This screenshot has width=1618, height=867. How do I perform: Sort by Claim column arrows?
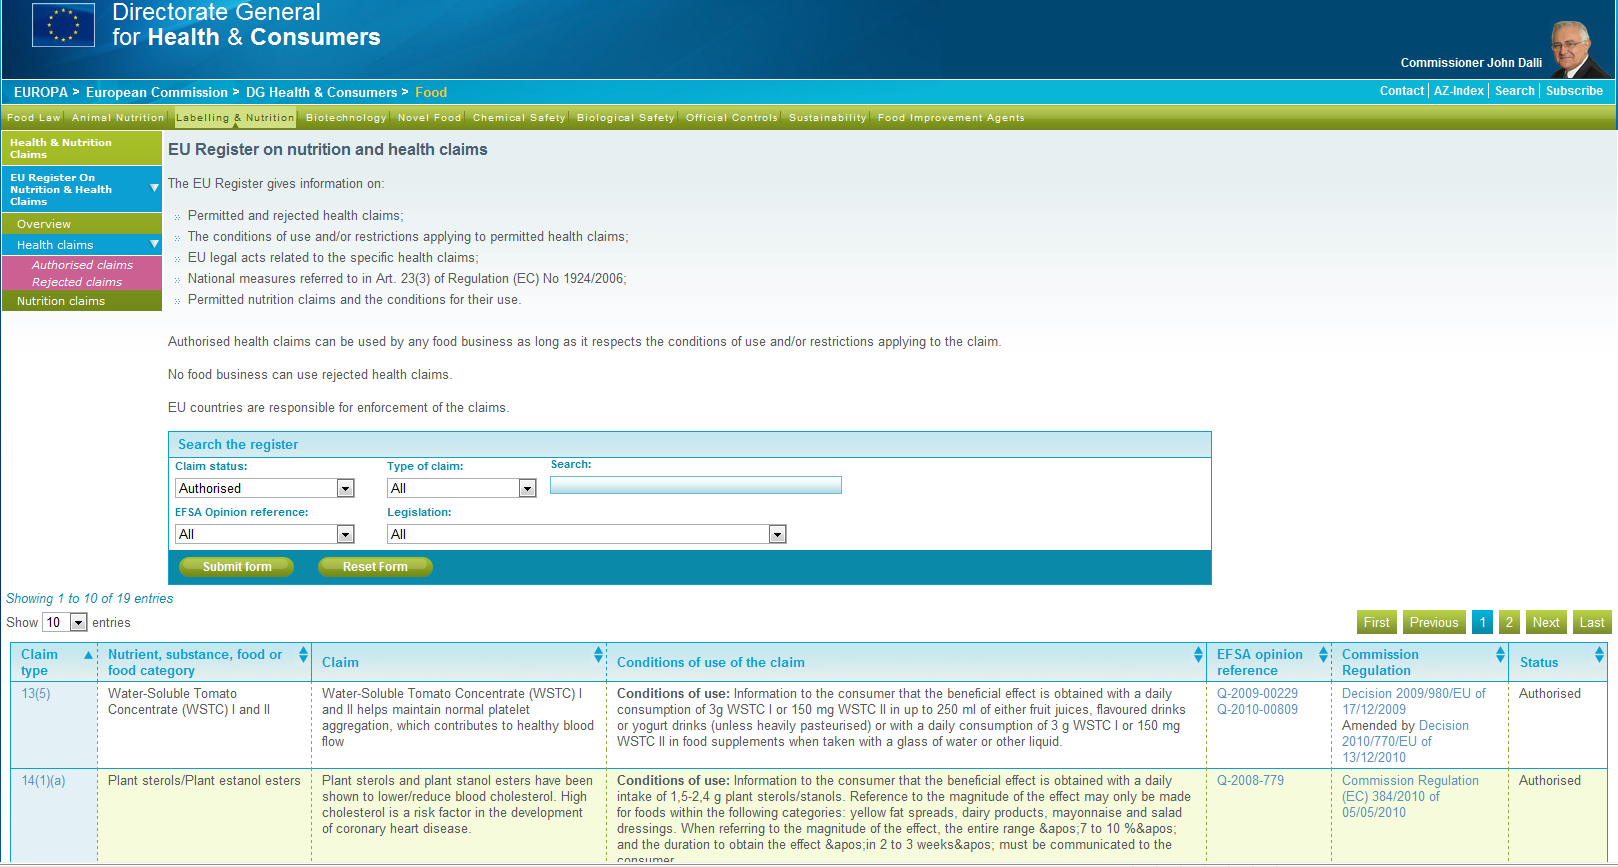[x=598, y=655]
